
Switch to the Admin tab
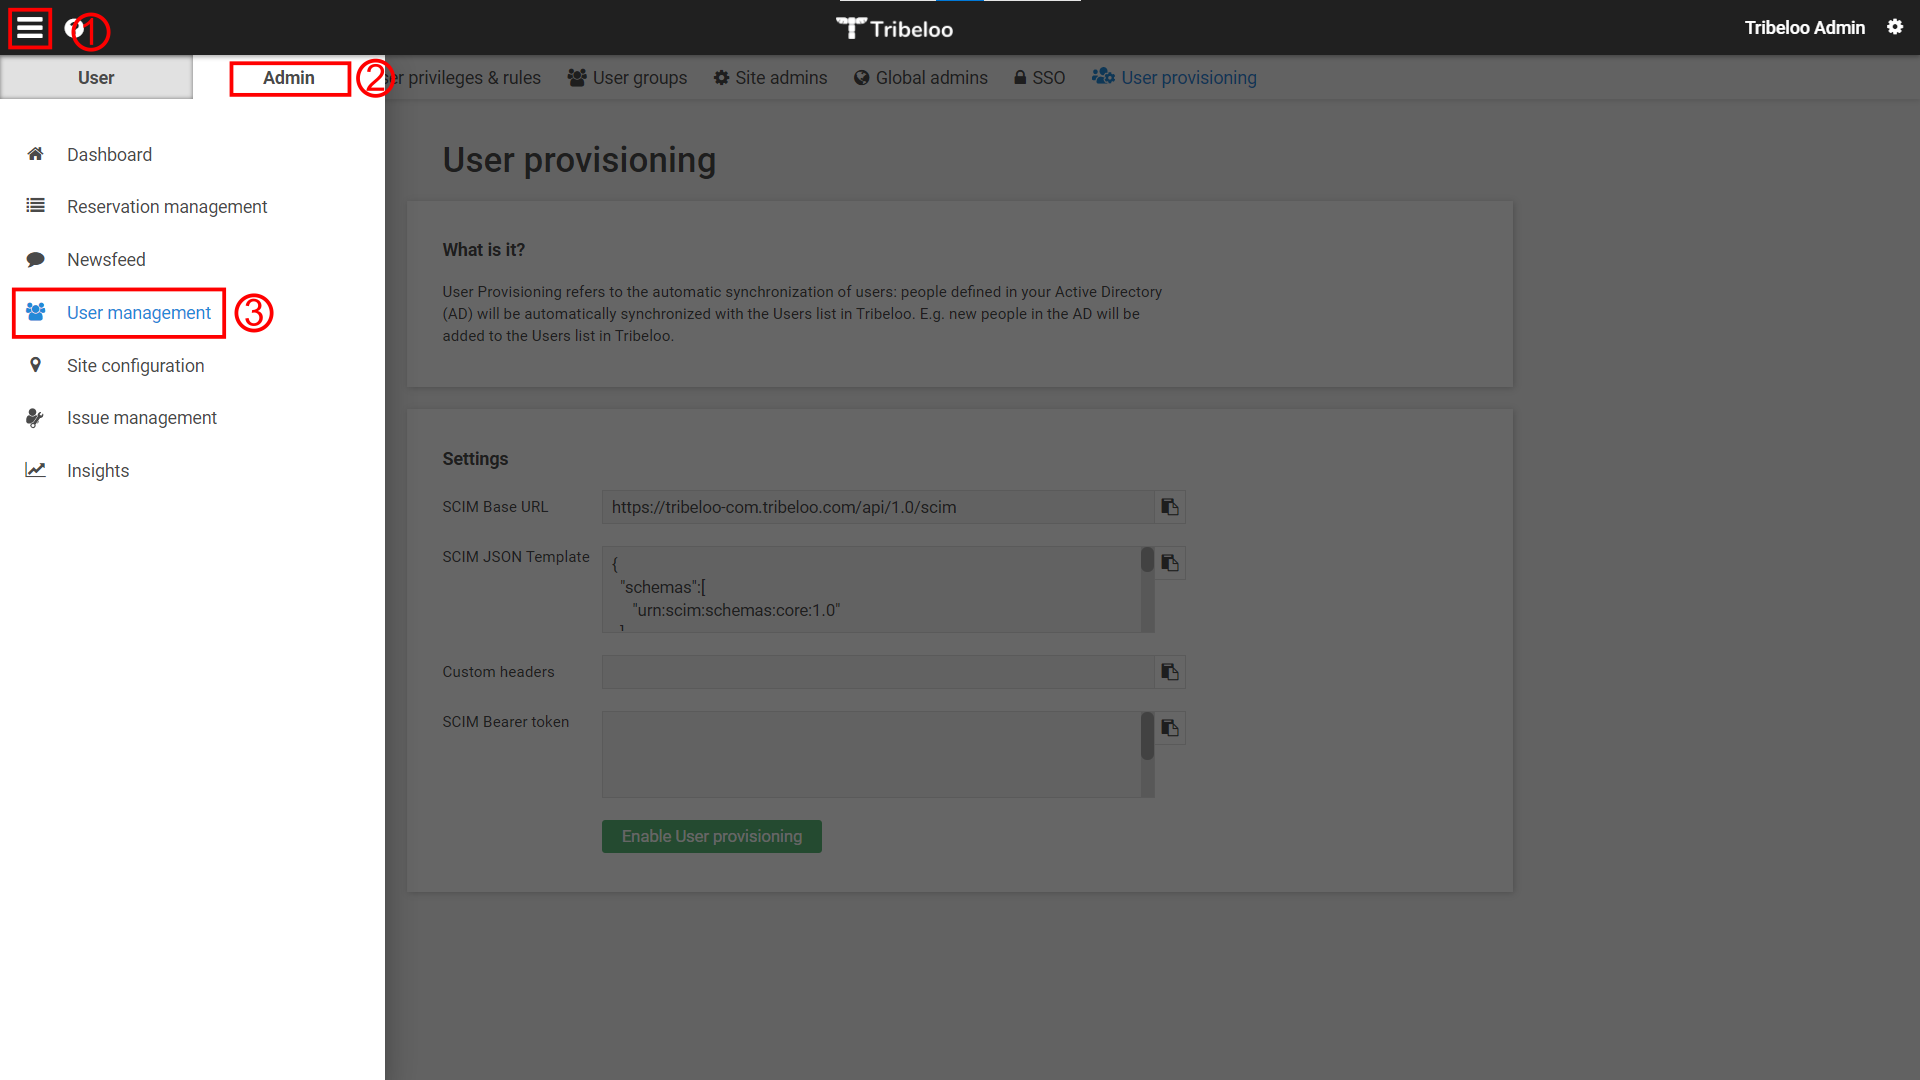point(287,76)
